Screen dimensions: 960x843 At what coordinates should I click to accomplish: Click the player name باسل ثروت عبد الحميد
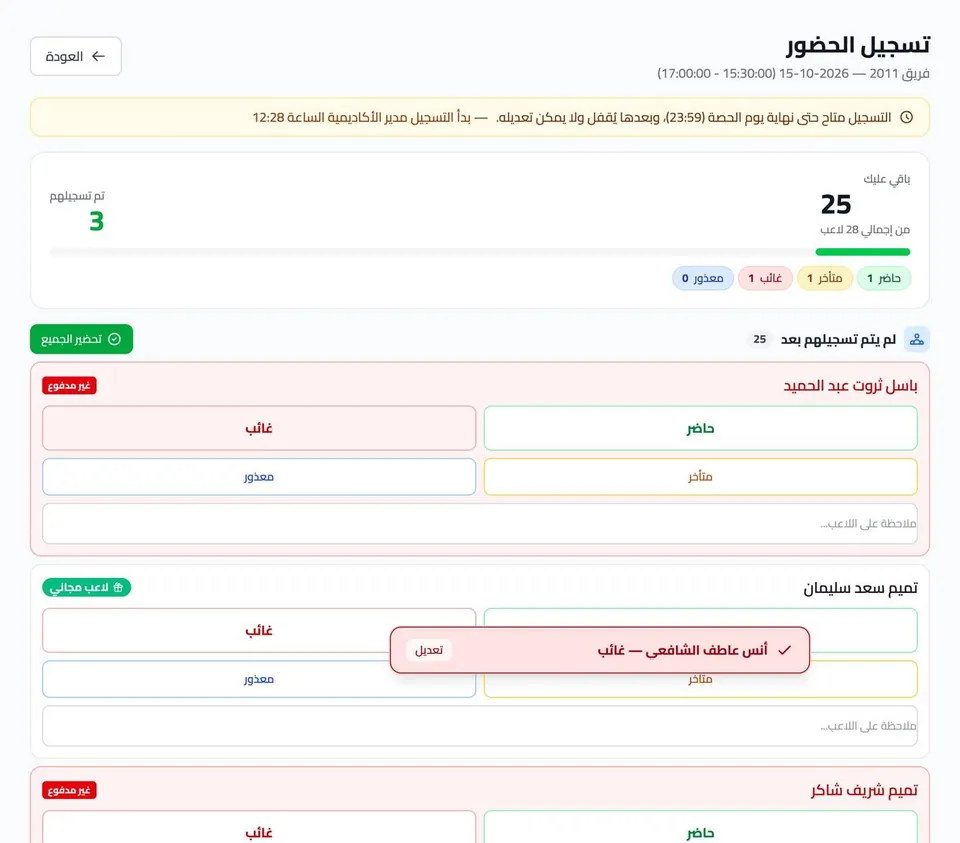click(850, 386)
